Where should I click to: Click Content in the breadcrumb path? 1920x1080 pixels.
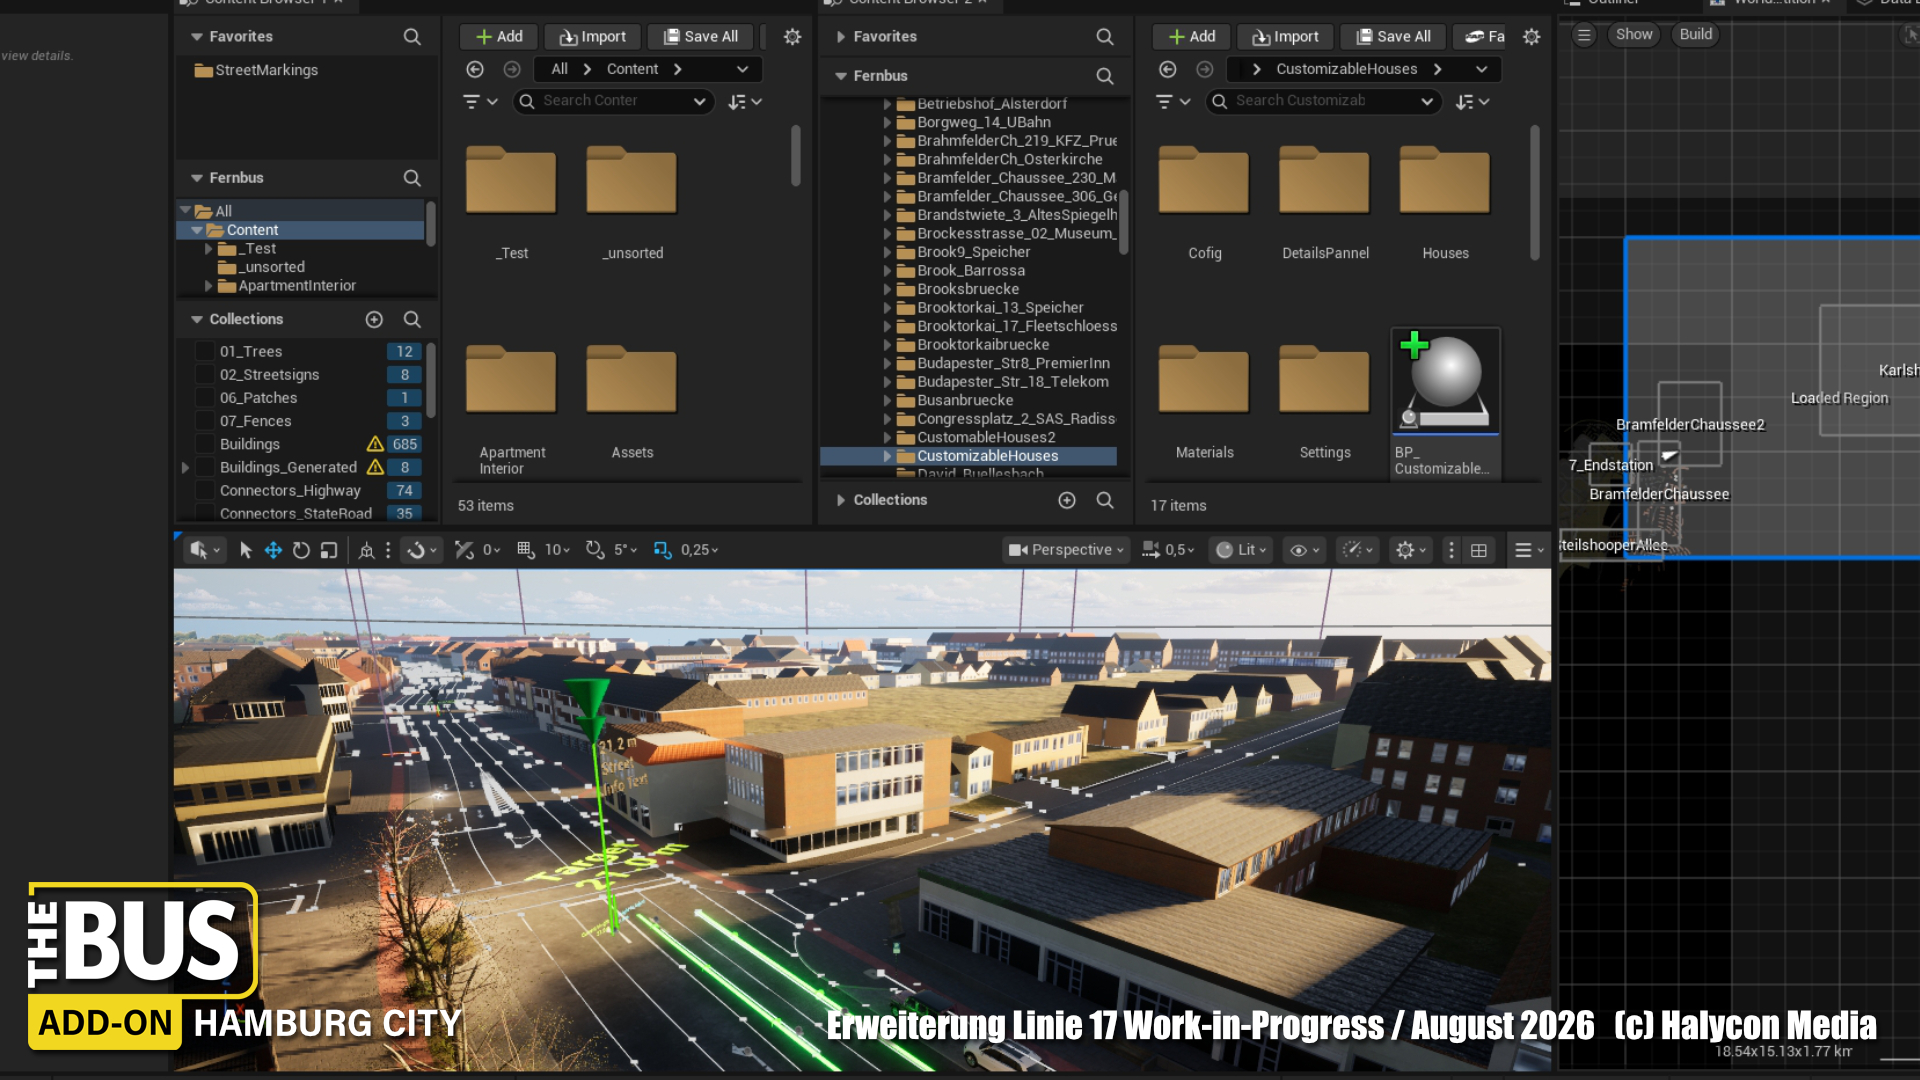coord(632,69)
